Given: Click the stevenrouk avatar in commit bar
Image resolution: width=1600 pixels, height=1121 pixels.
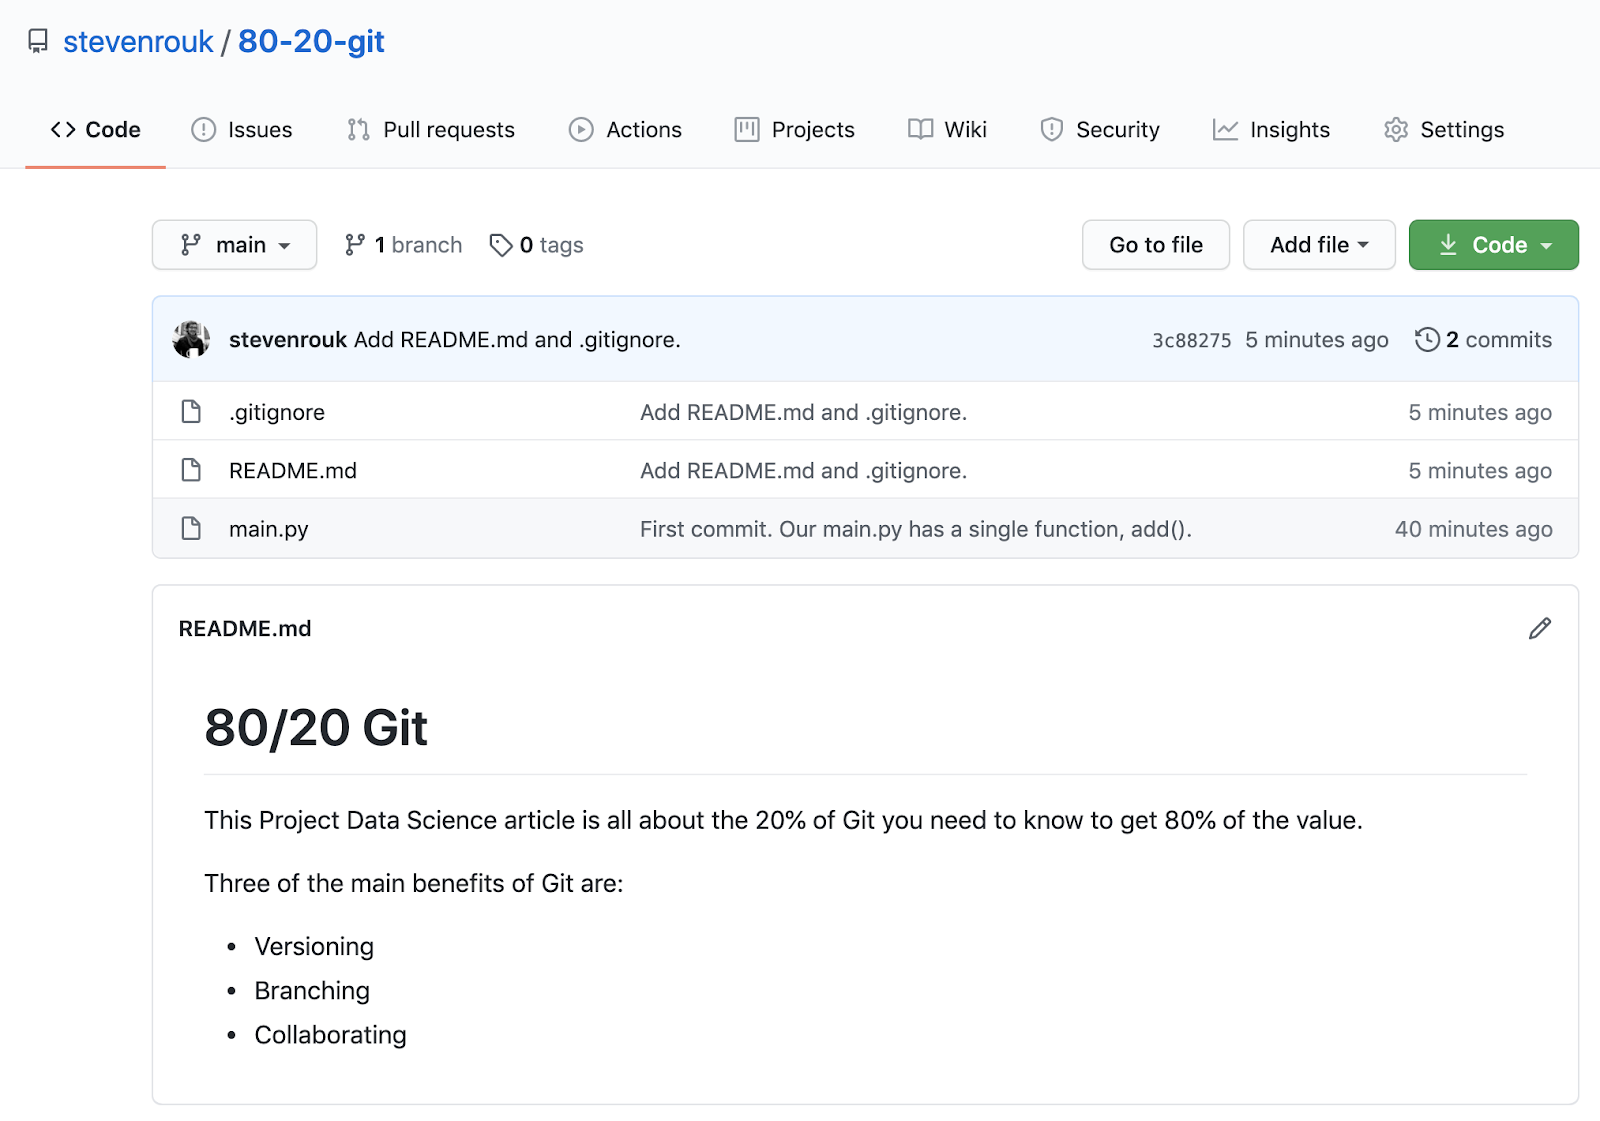Looking at the screenshot, I should [x=191, y=340].
